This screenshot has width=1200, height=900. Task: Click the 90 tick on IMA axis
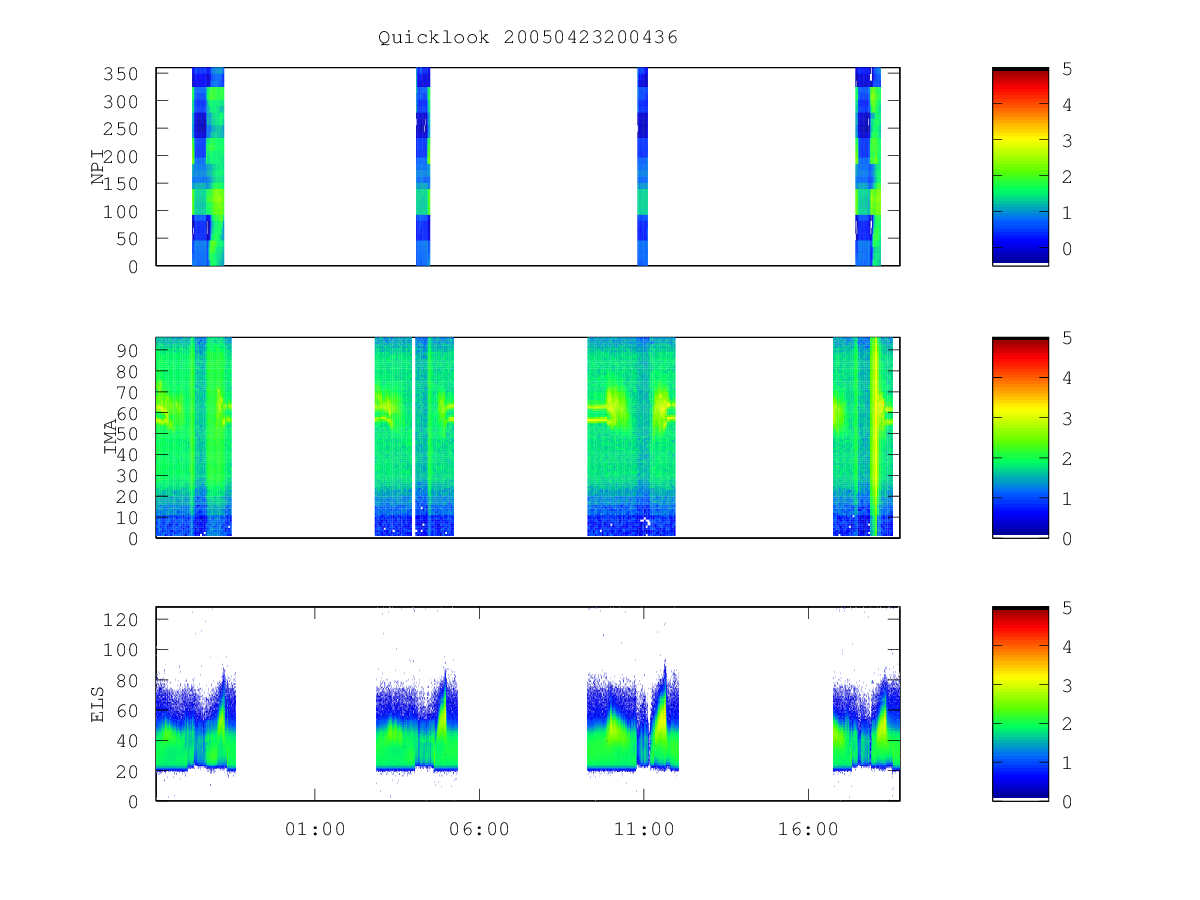tap(130, 350)
